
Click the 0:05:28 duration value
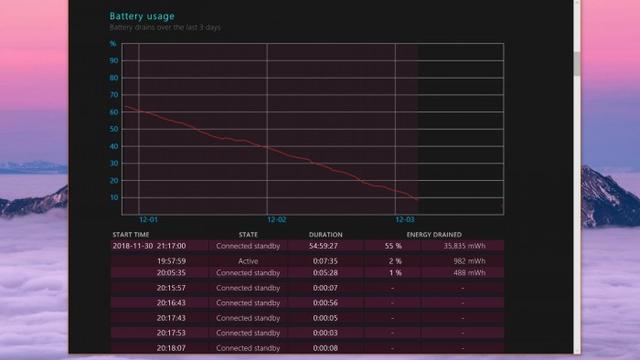point(325,273)
